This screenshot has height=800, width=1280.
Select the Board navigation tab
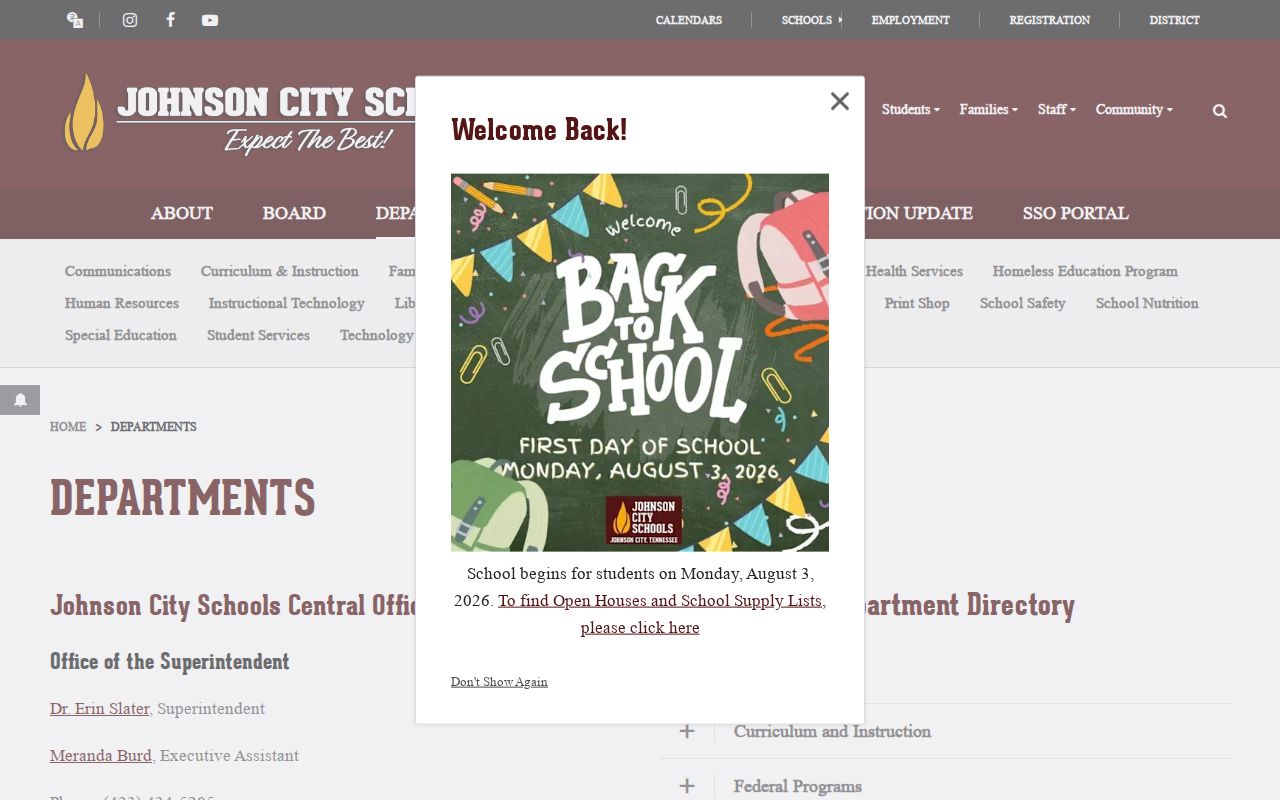tap(294, 213)
